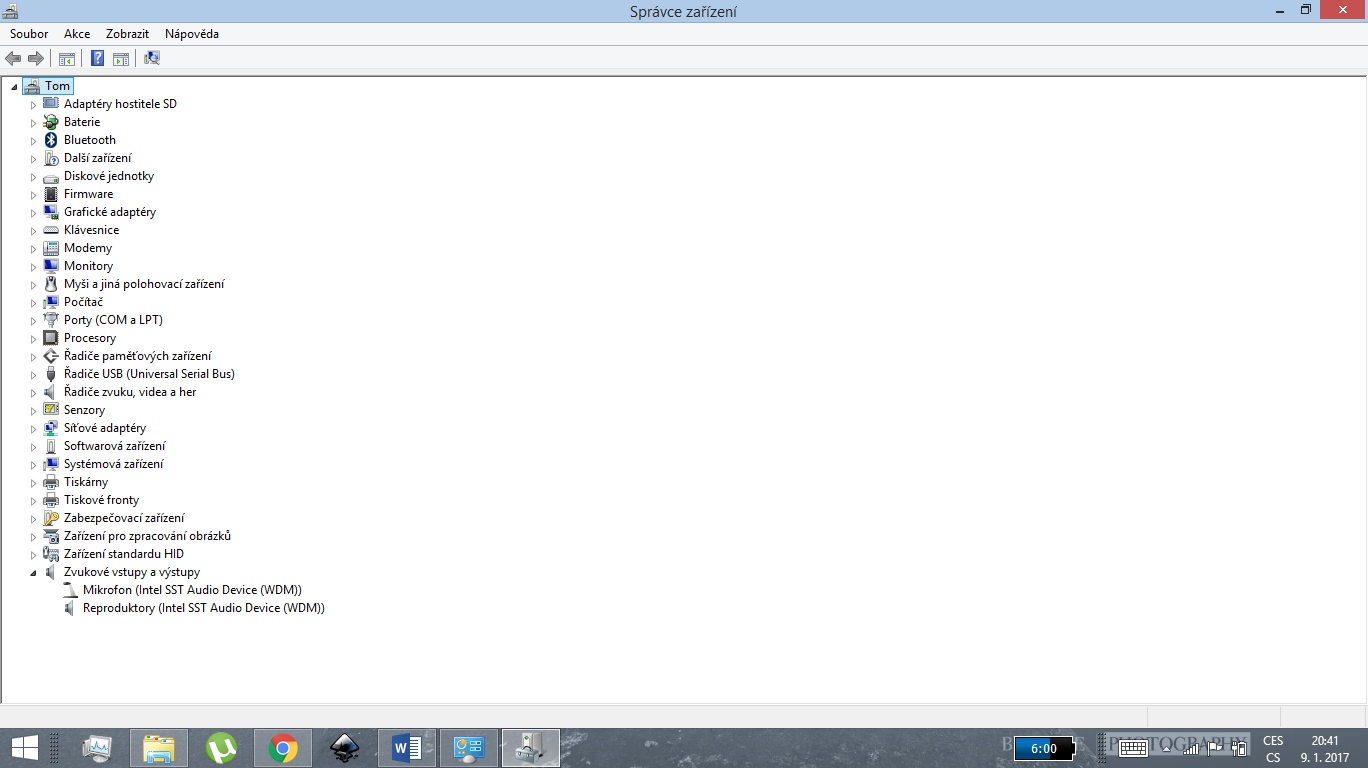Click Scan for hardware changes toolbar icon
Screen dimensions: 1368x768
pyautogui.click(x=152, y=58)
